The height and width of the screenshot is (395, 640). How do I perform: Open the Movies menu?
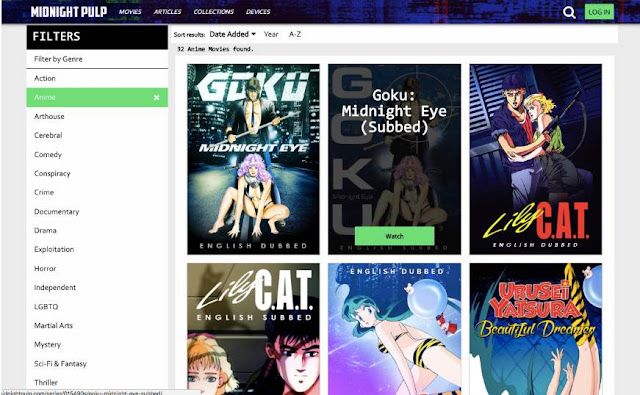[x=130, y=12]
